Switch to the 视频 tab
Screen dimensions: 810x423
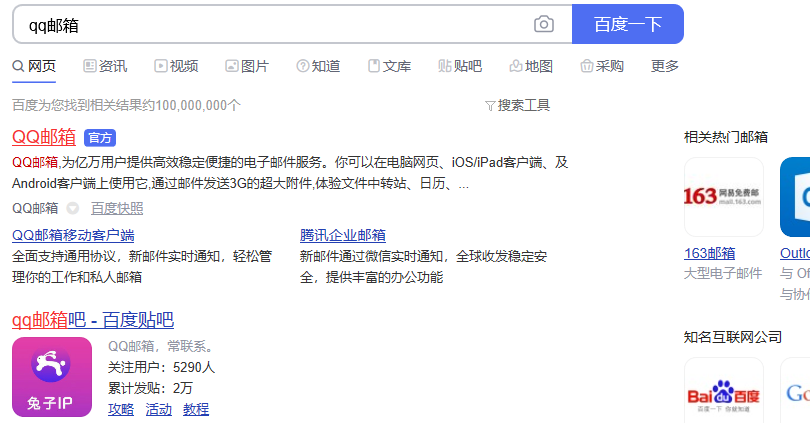tap(176, 66)
